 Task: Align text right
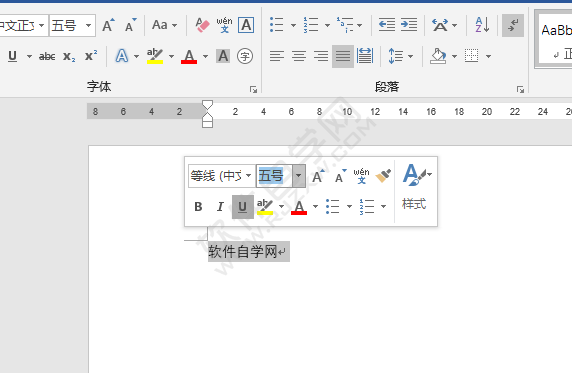(x=321, y=56)
